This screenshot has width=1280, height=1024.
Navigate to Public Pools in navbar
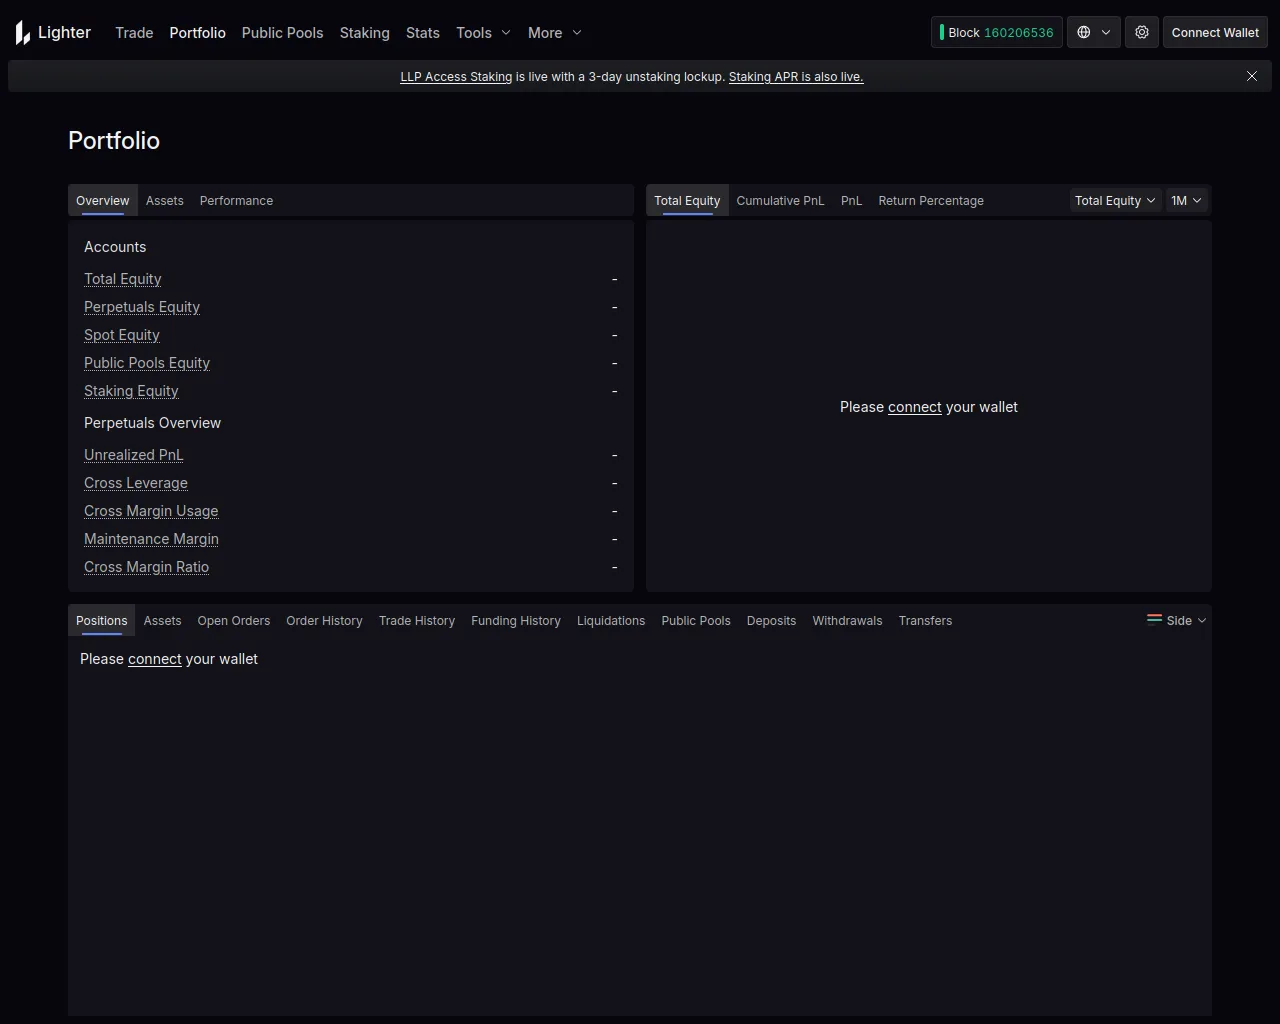[282, 33]
